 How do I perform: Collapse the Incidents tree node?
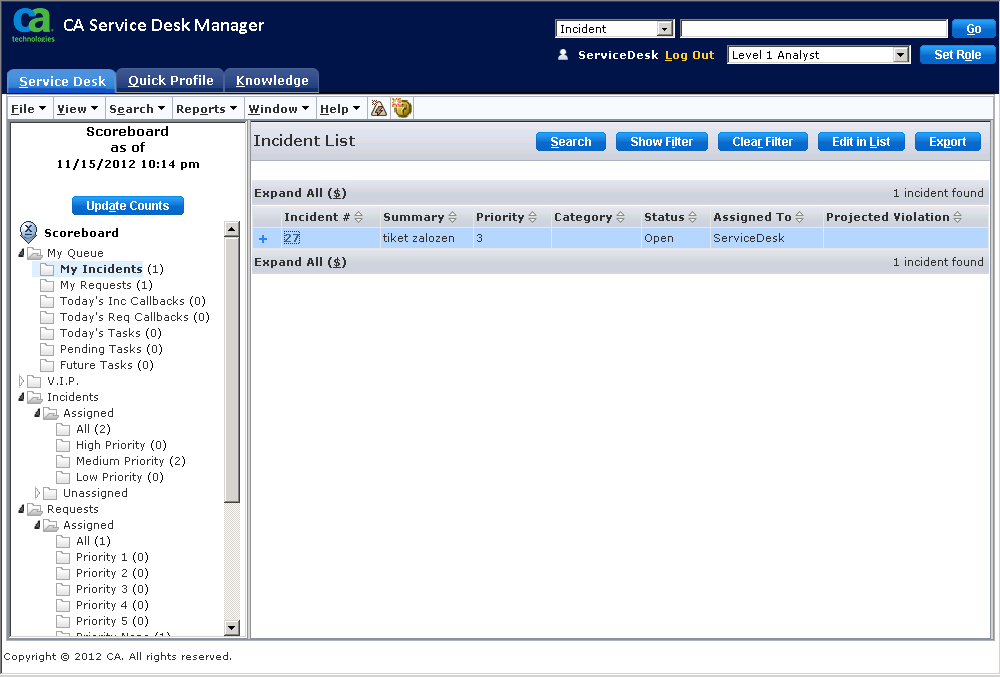(x=21, y=397)
